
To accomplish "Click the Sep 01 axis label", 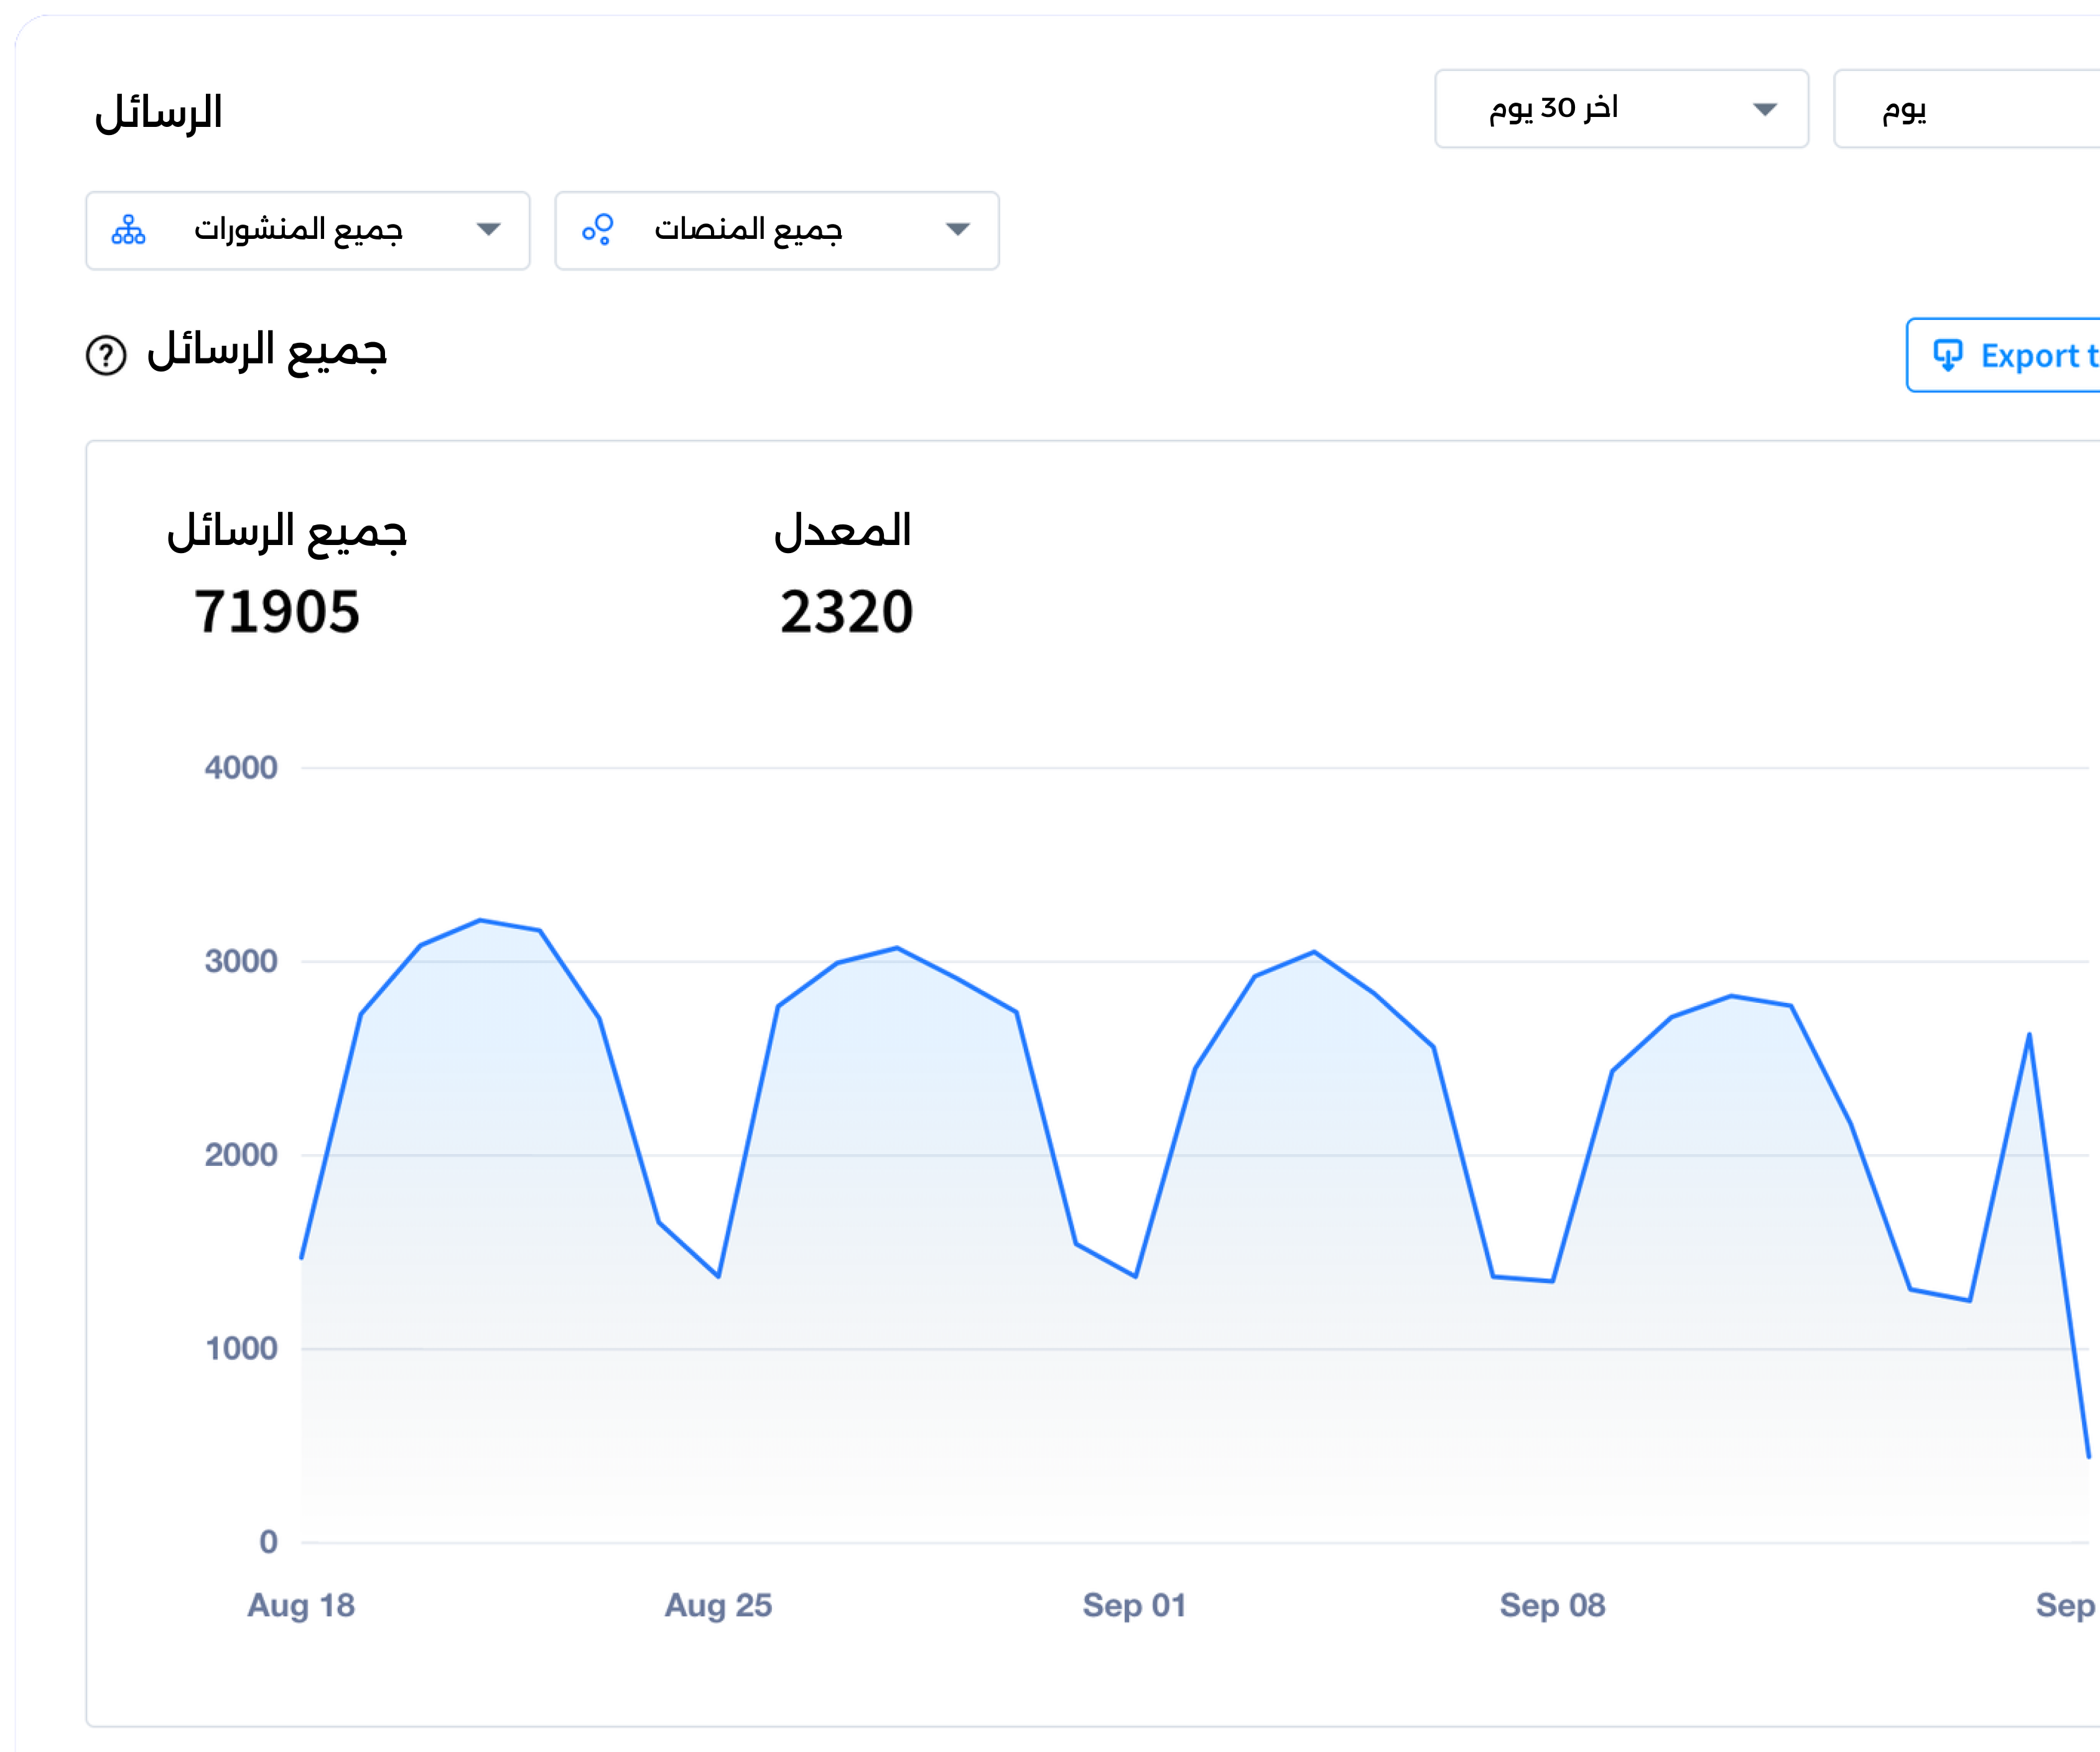I will coord(1134,1605).
